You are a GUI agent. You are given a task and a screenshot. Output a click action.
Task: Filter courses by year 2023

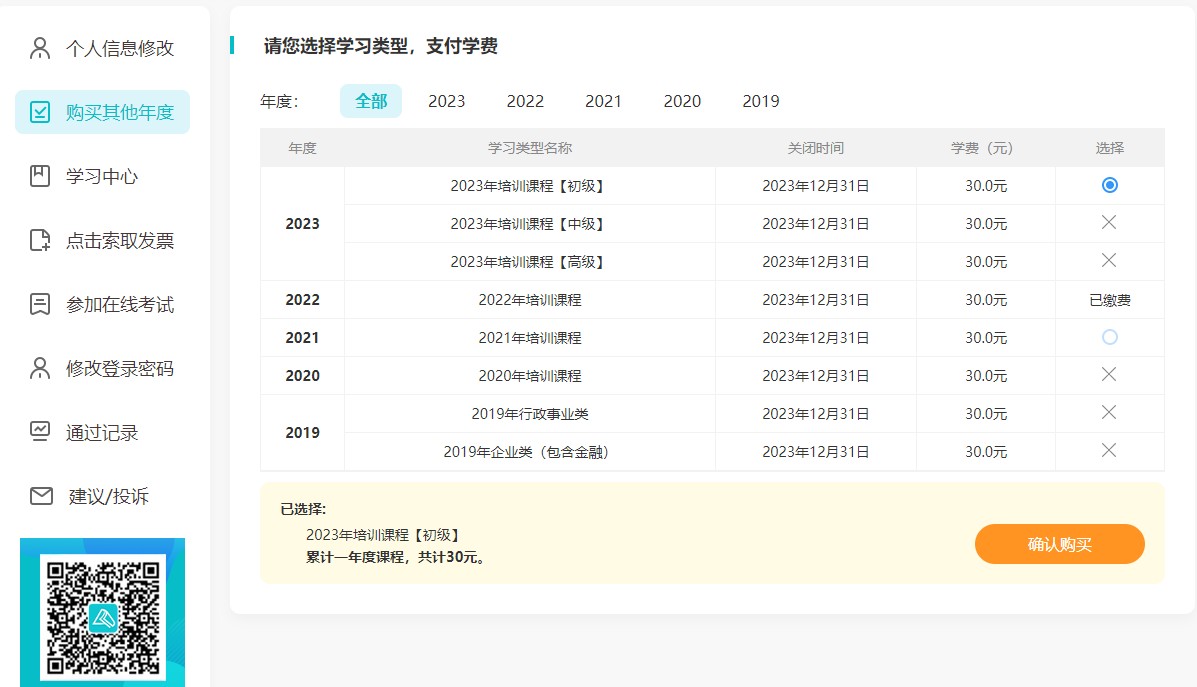tap(446, 101)
